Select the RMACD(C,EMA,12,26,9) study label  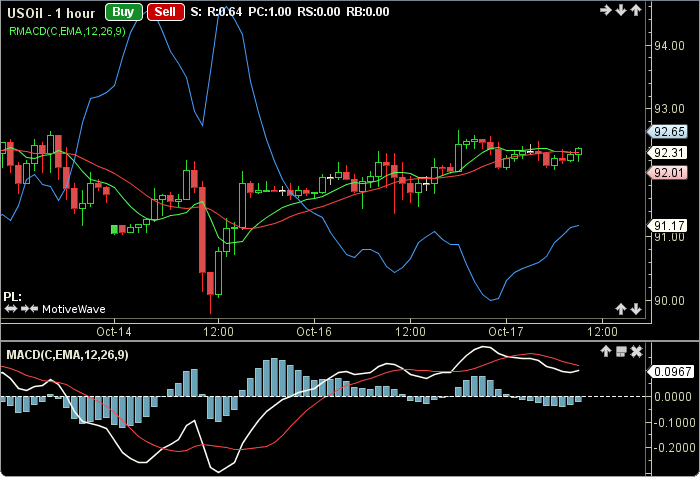[67, 31]
